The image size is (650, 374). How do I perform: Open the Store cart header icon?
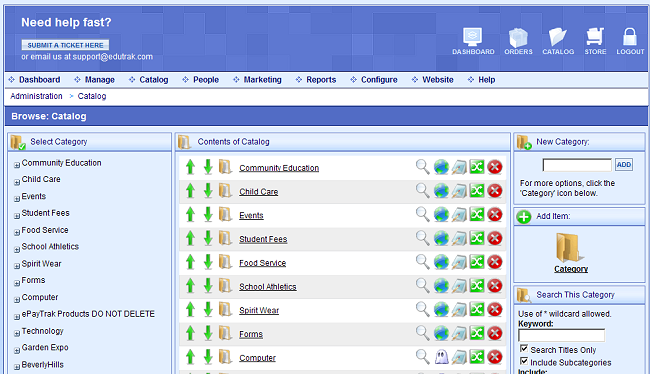(595, 41)
